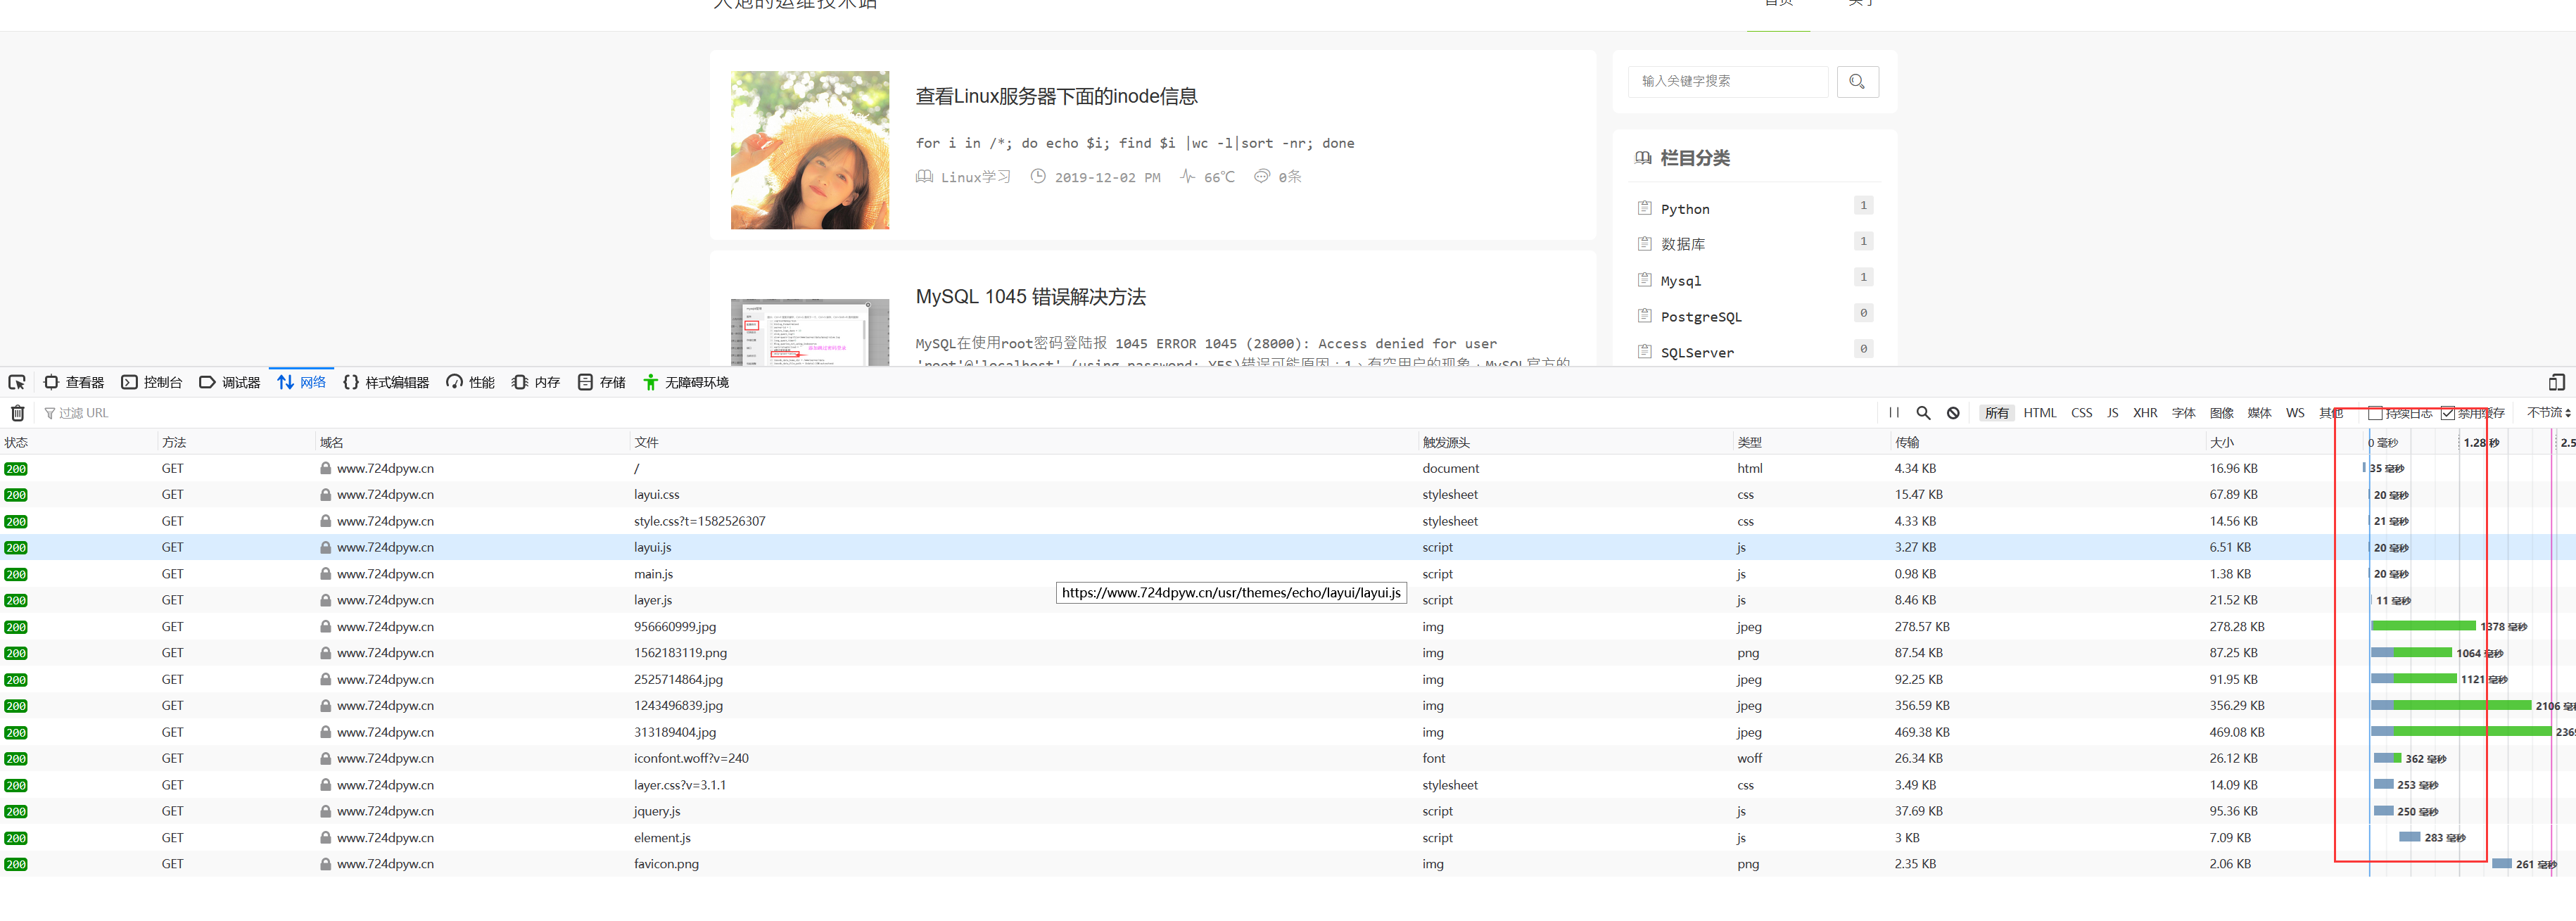This screenshot has width=2576, height=921.
Task: Open the Python category link
Action: click(1685, 210)
